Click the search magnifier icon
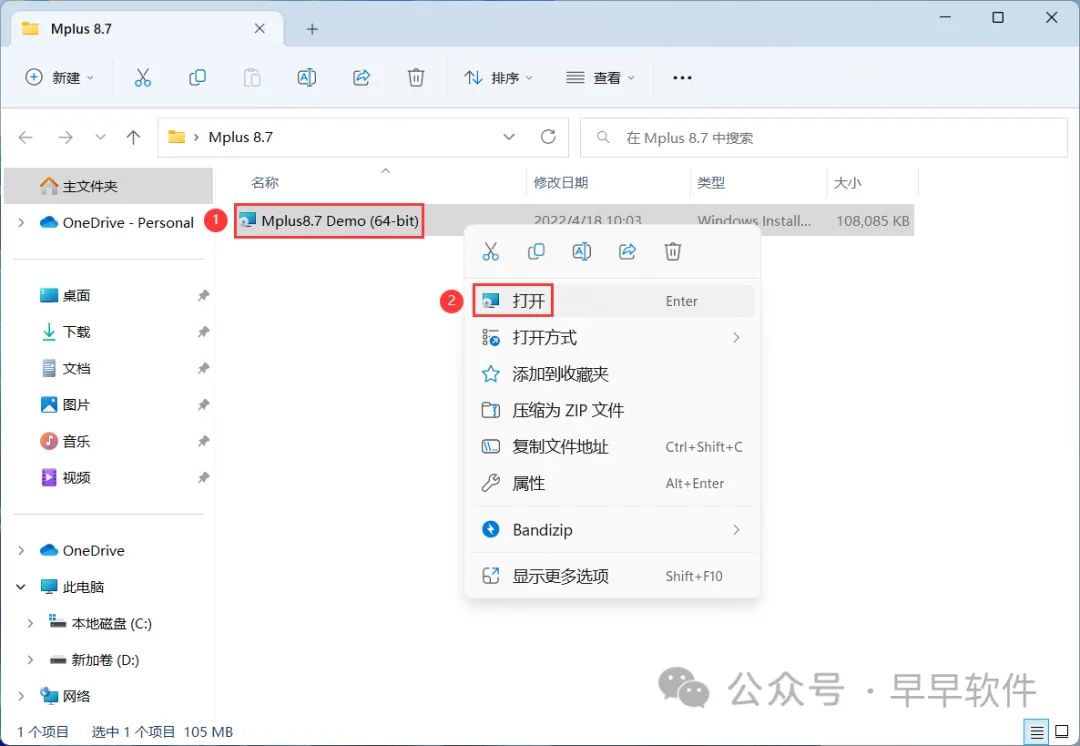 [x=603, y=137]
